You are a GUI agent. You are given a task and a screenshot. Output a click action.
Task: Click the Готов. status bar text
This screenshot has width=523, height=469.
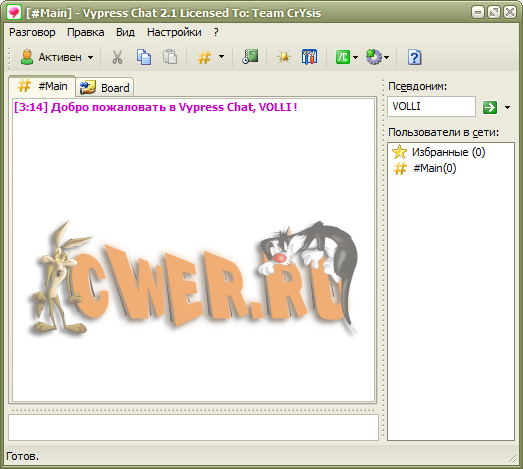coord(23,456)
